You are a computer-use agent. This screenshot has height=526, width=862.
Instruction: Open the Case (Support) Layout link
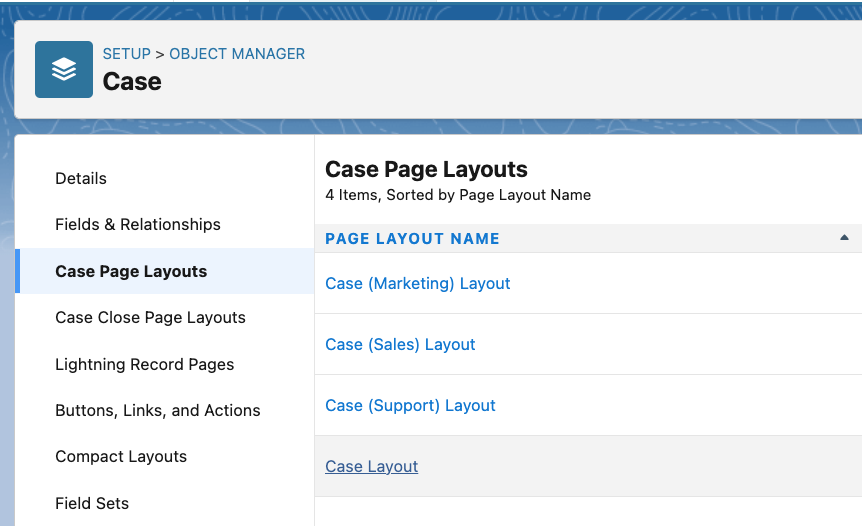[x=410, y=405]
